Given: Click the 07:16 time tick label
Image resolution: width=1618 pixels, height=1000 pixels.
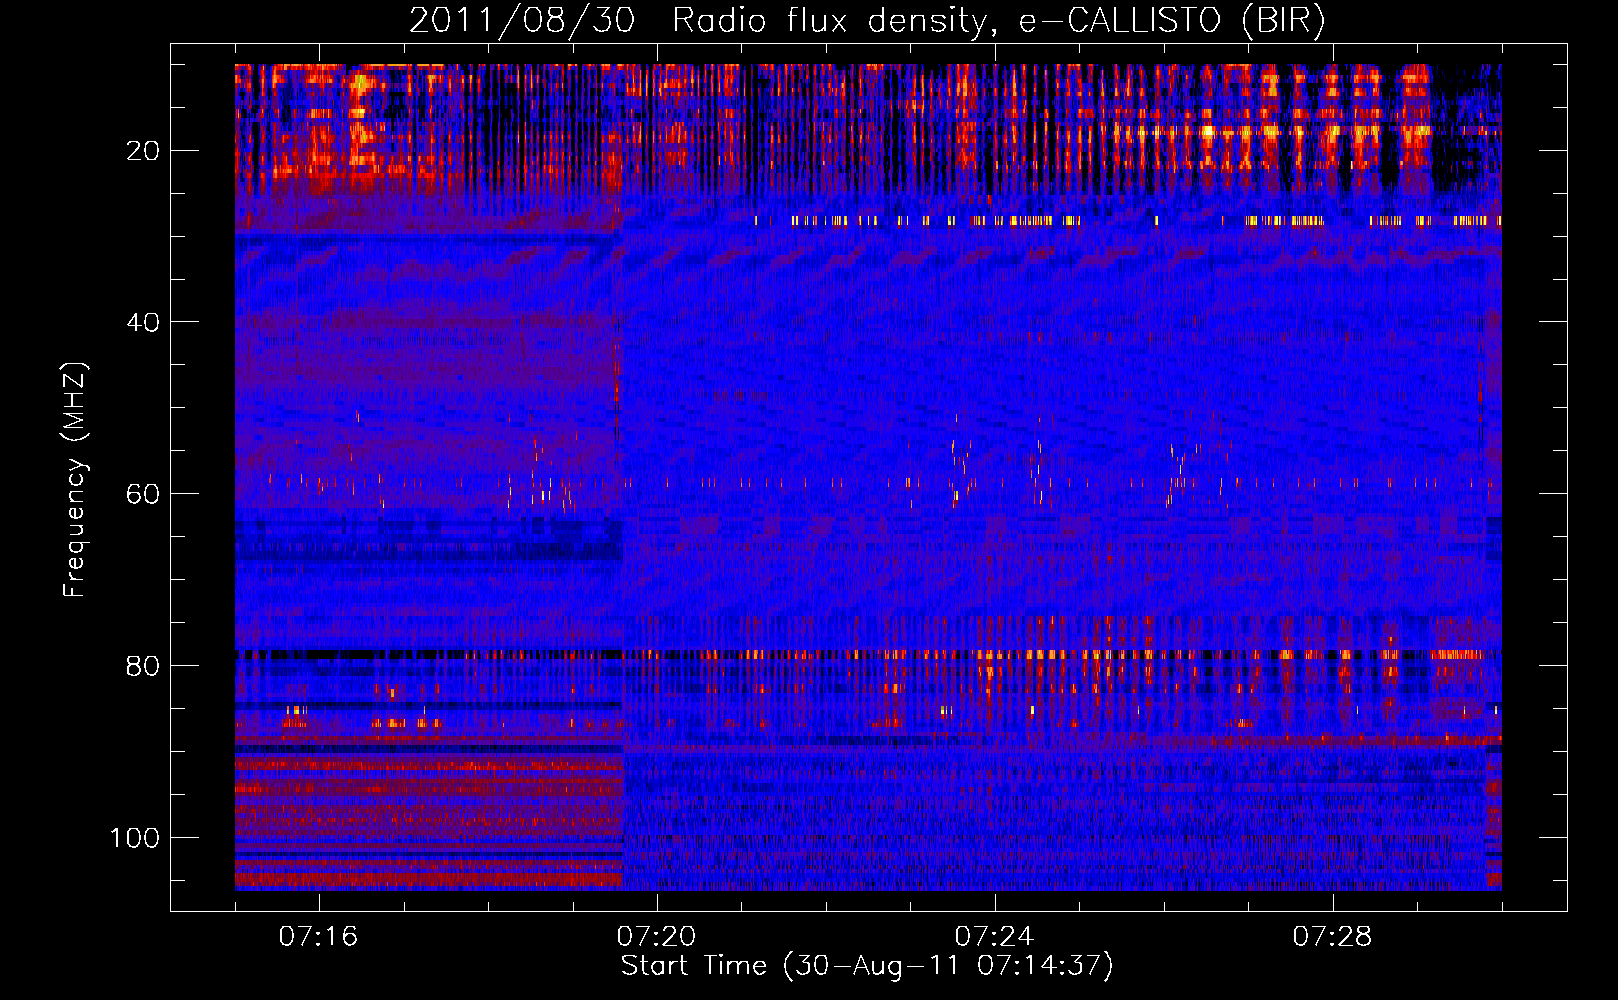Looking at the screenshot, I should [x=319, y=937].
